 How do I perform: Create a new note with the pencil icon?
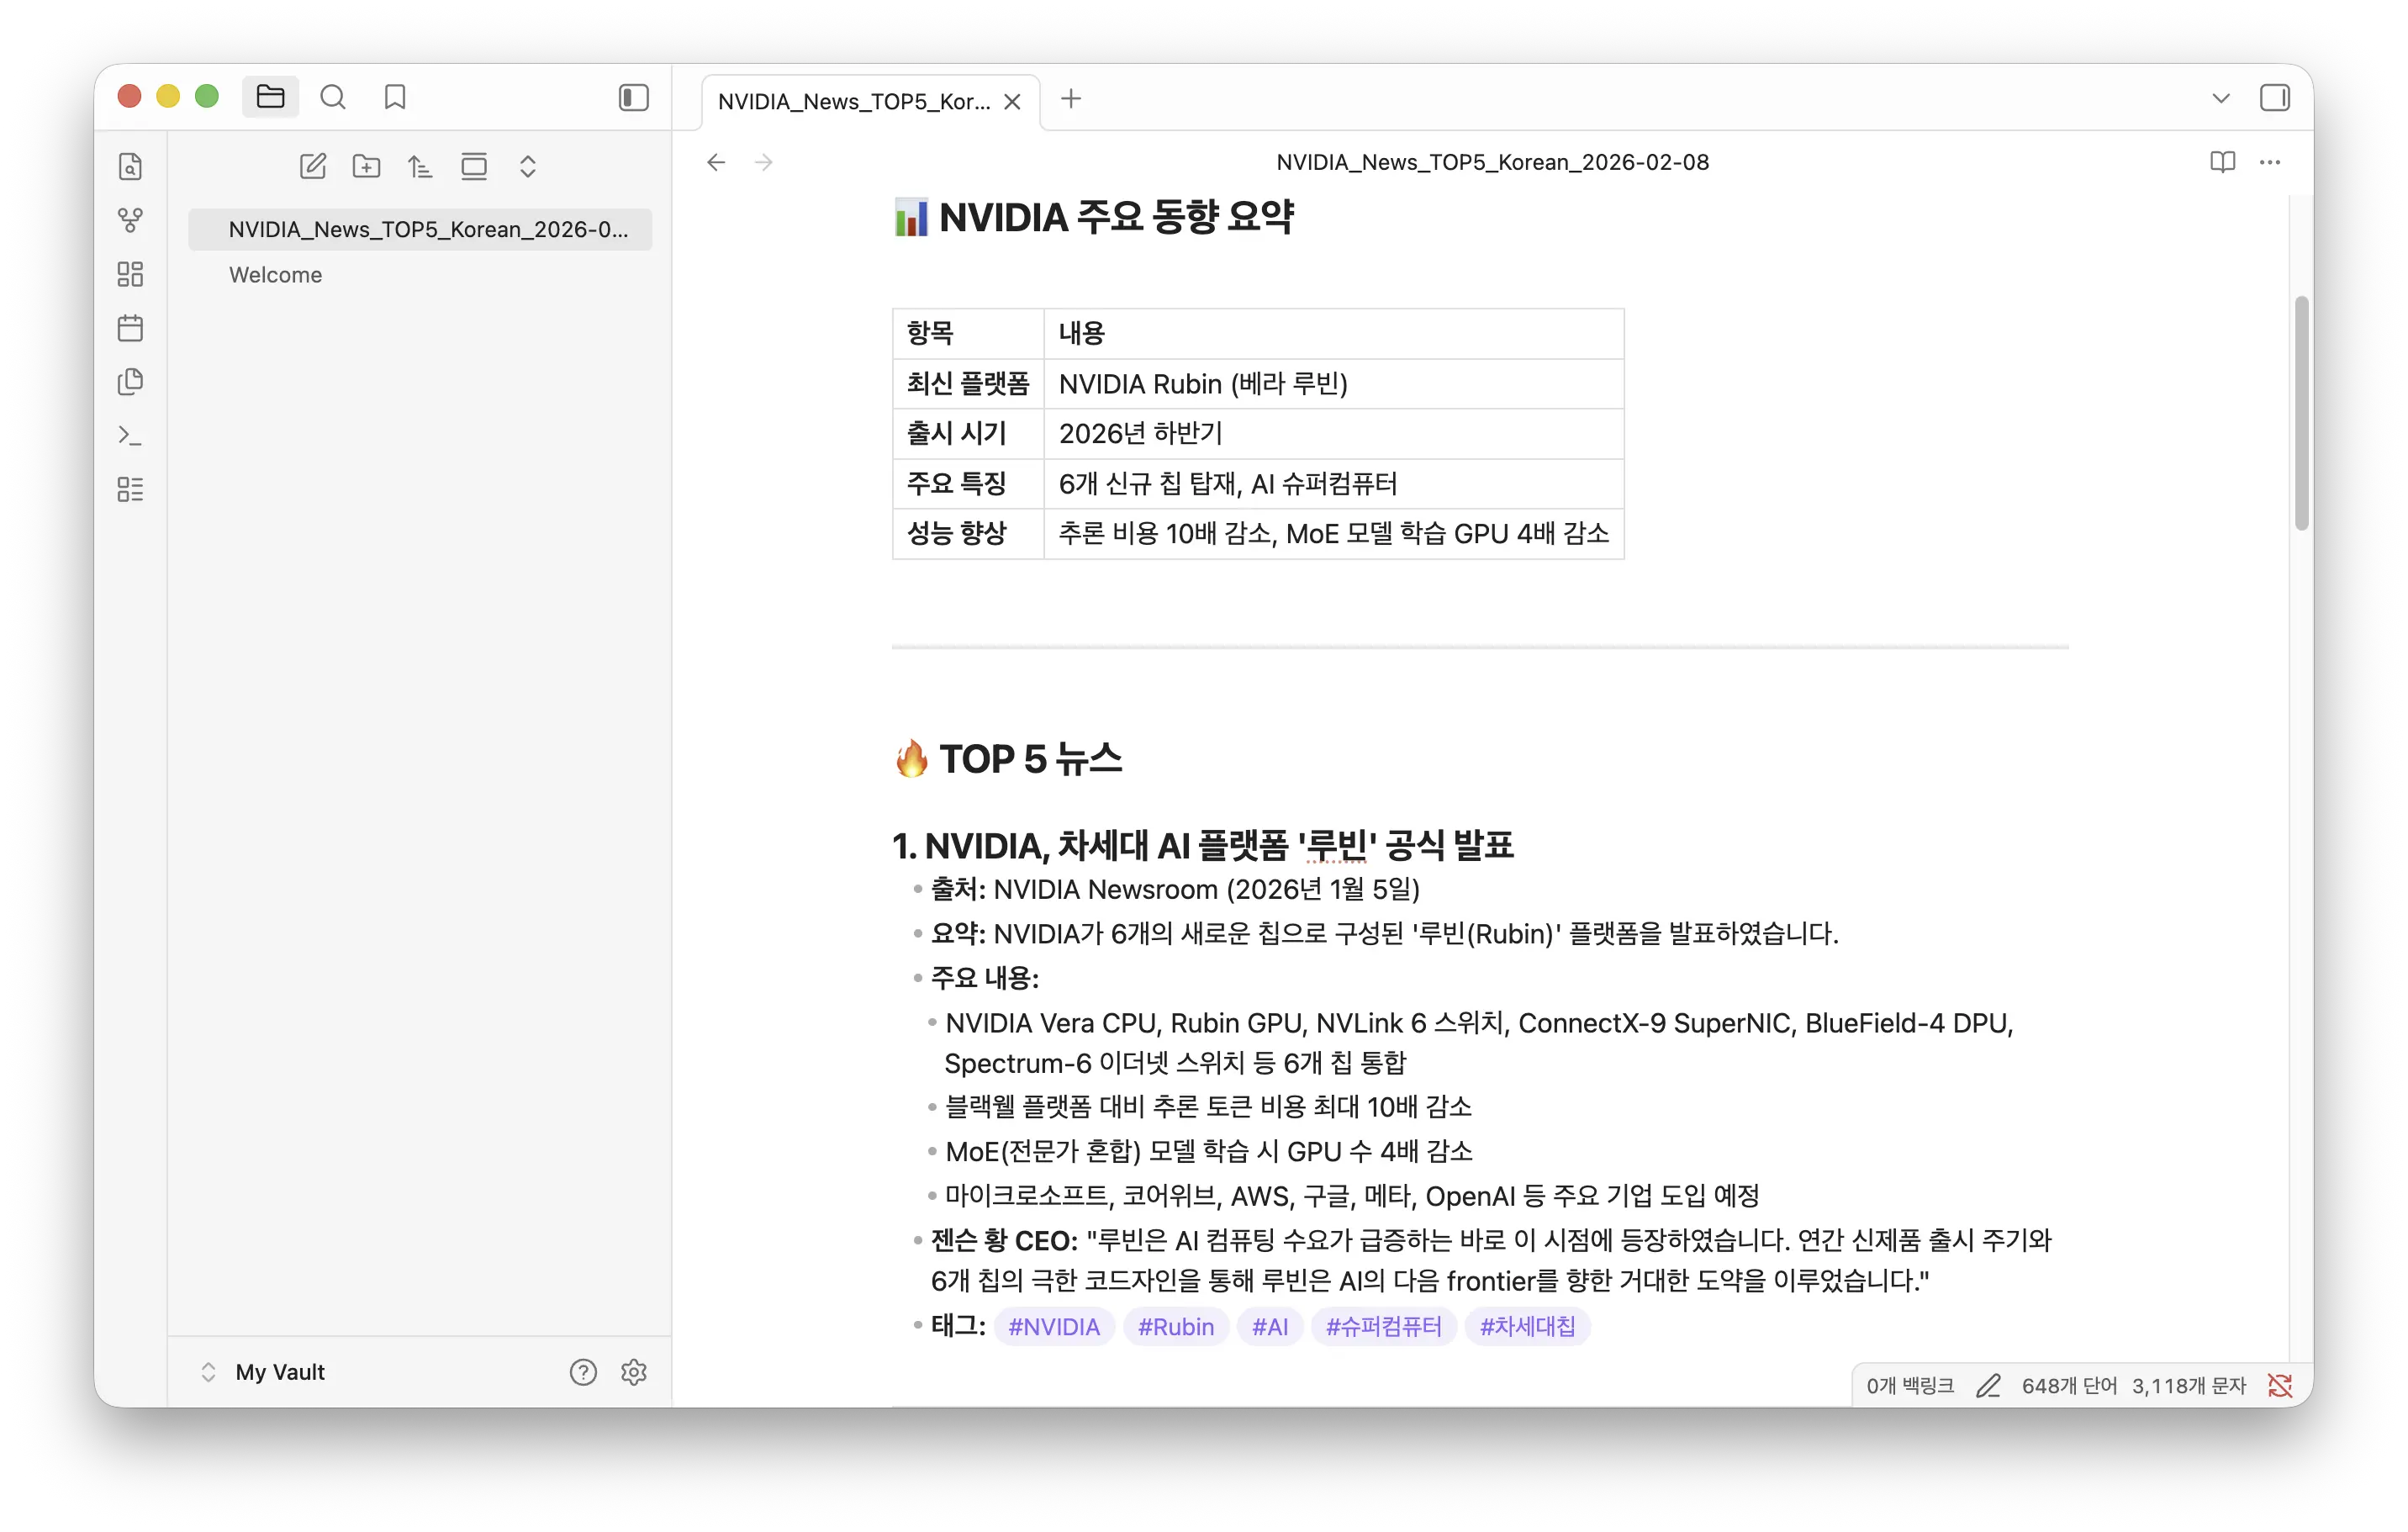tap(313, 166)
